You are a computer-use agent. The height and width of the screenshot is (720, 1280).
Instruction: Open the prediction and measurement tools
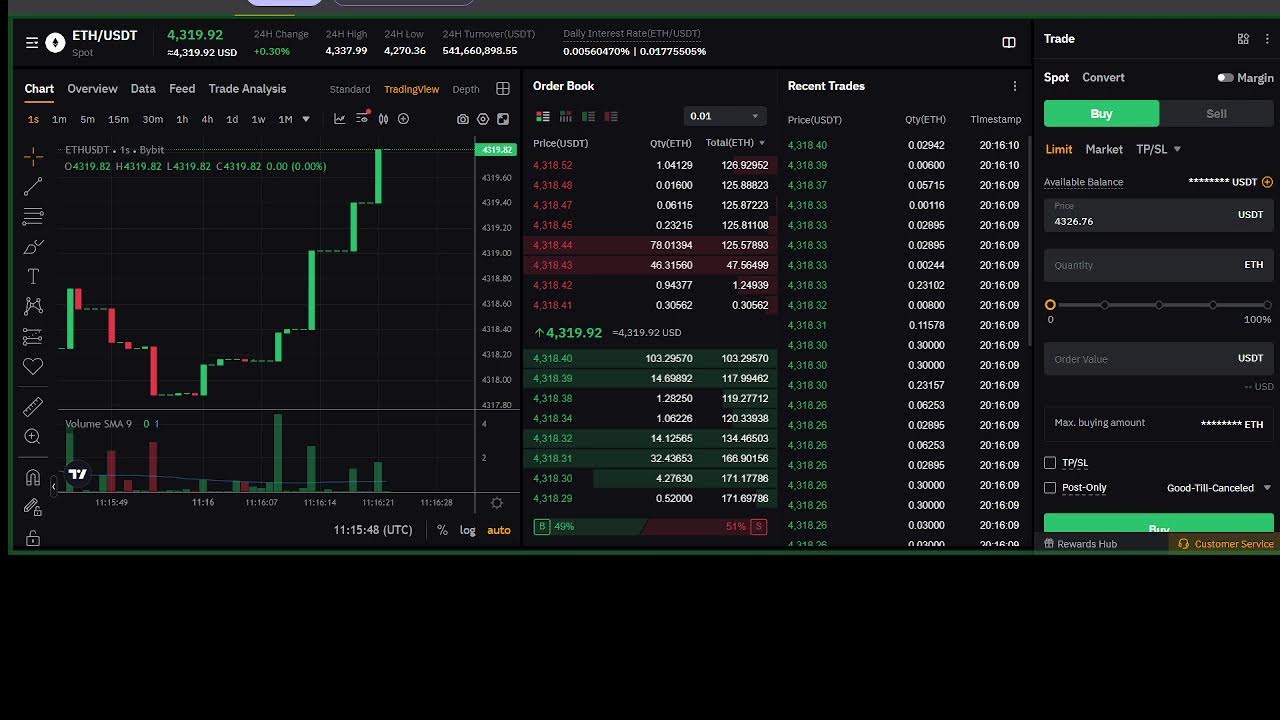(33, 336)
